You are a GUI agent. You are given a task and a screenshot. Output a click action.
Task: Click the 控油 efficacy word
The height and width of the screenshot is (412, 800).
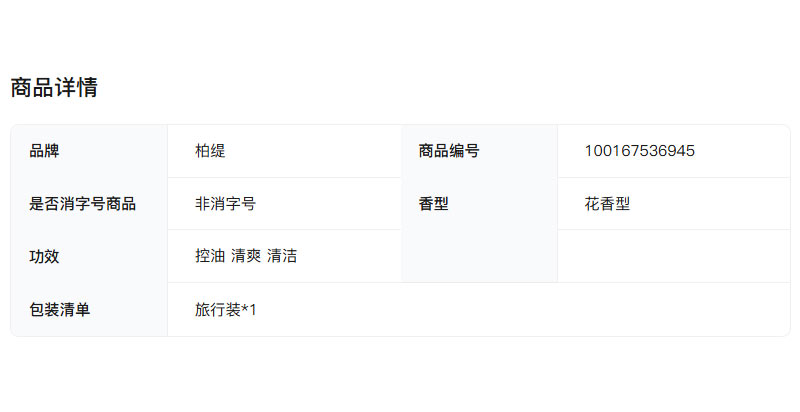coord(210,256)
